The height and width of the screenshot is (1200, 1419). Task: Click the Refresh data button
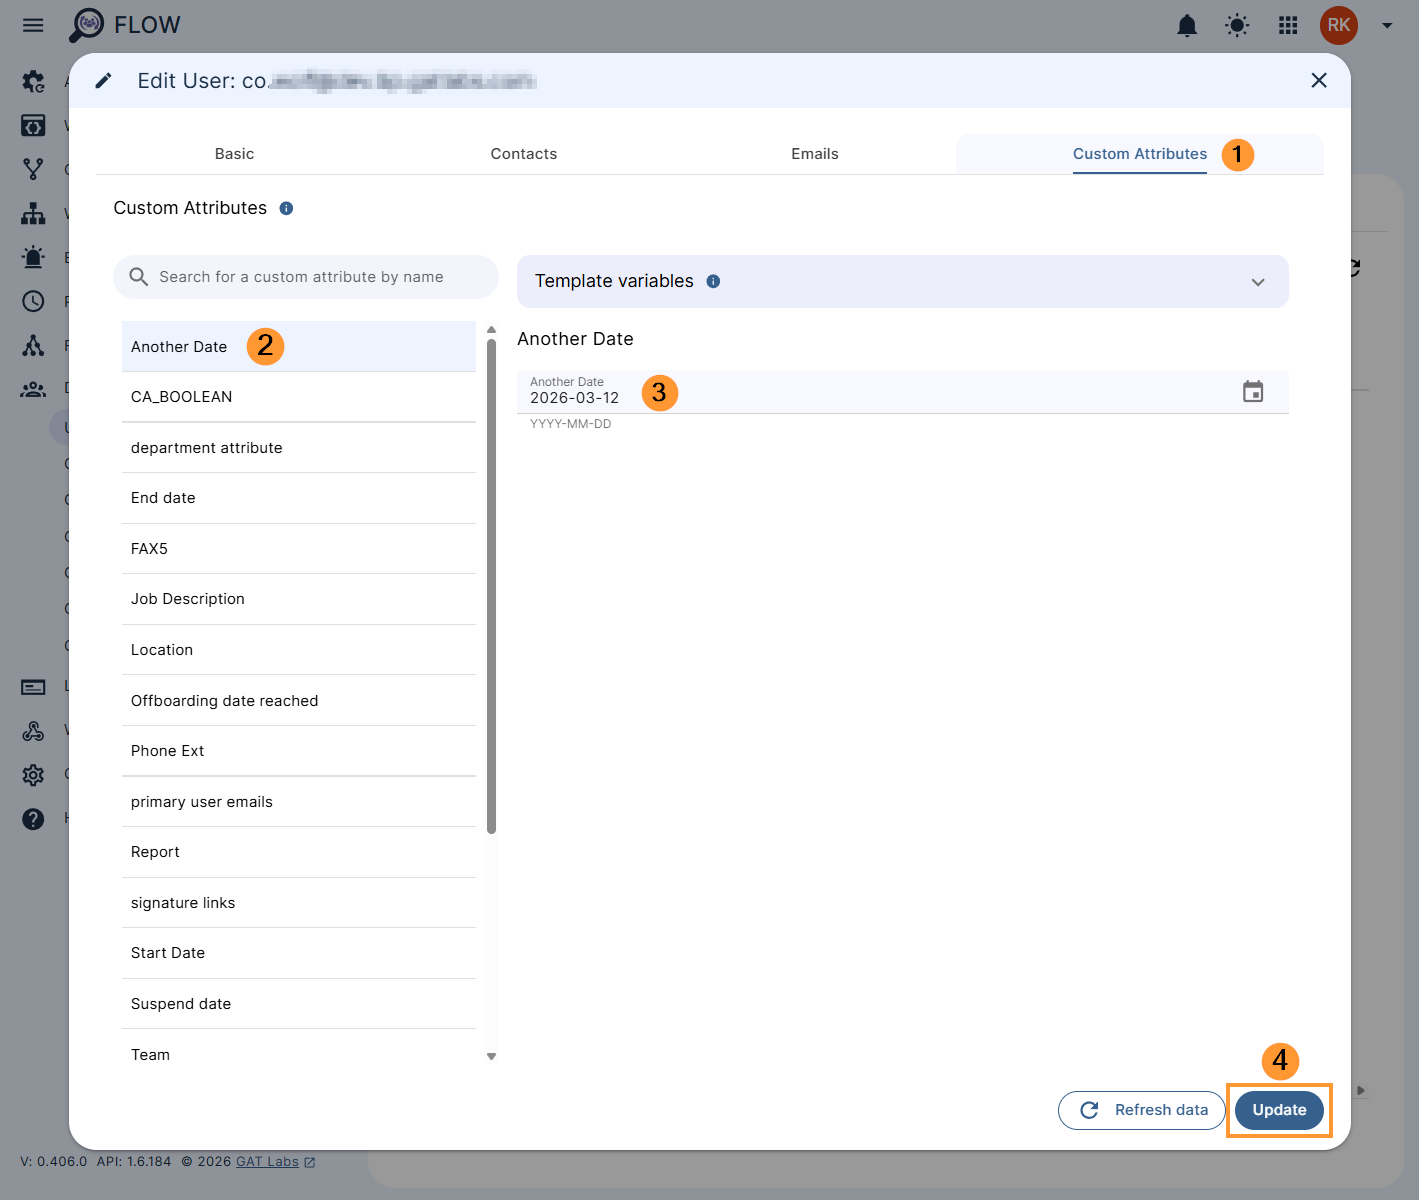coord(1140,1110)
